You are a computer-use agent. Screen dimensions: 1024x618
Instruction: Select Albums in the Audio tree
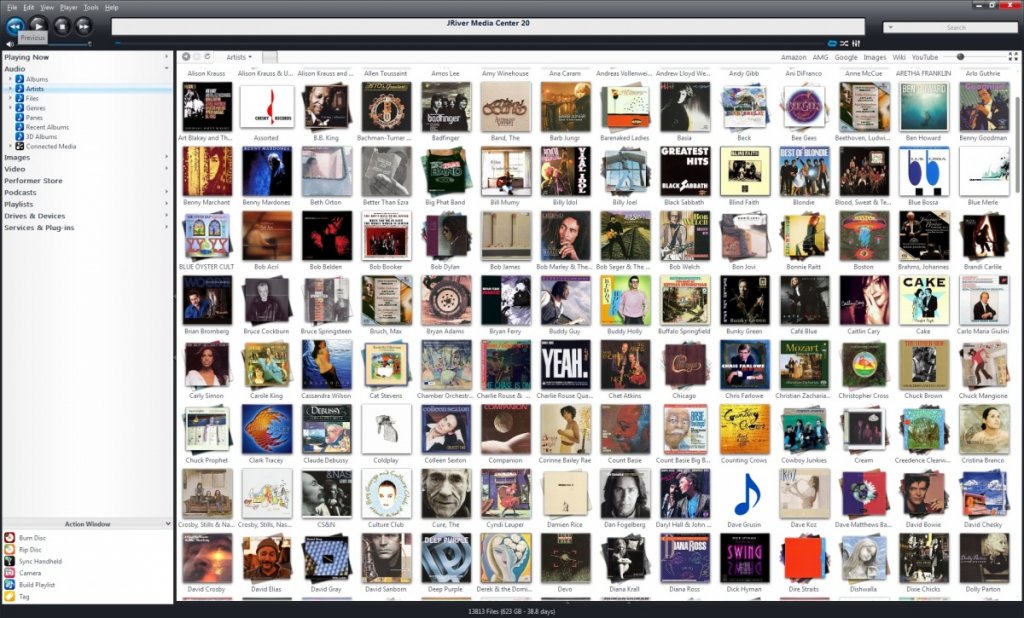(37, 79)
